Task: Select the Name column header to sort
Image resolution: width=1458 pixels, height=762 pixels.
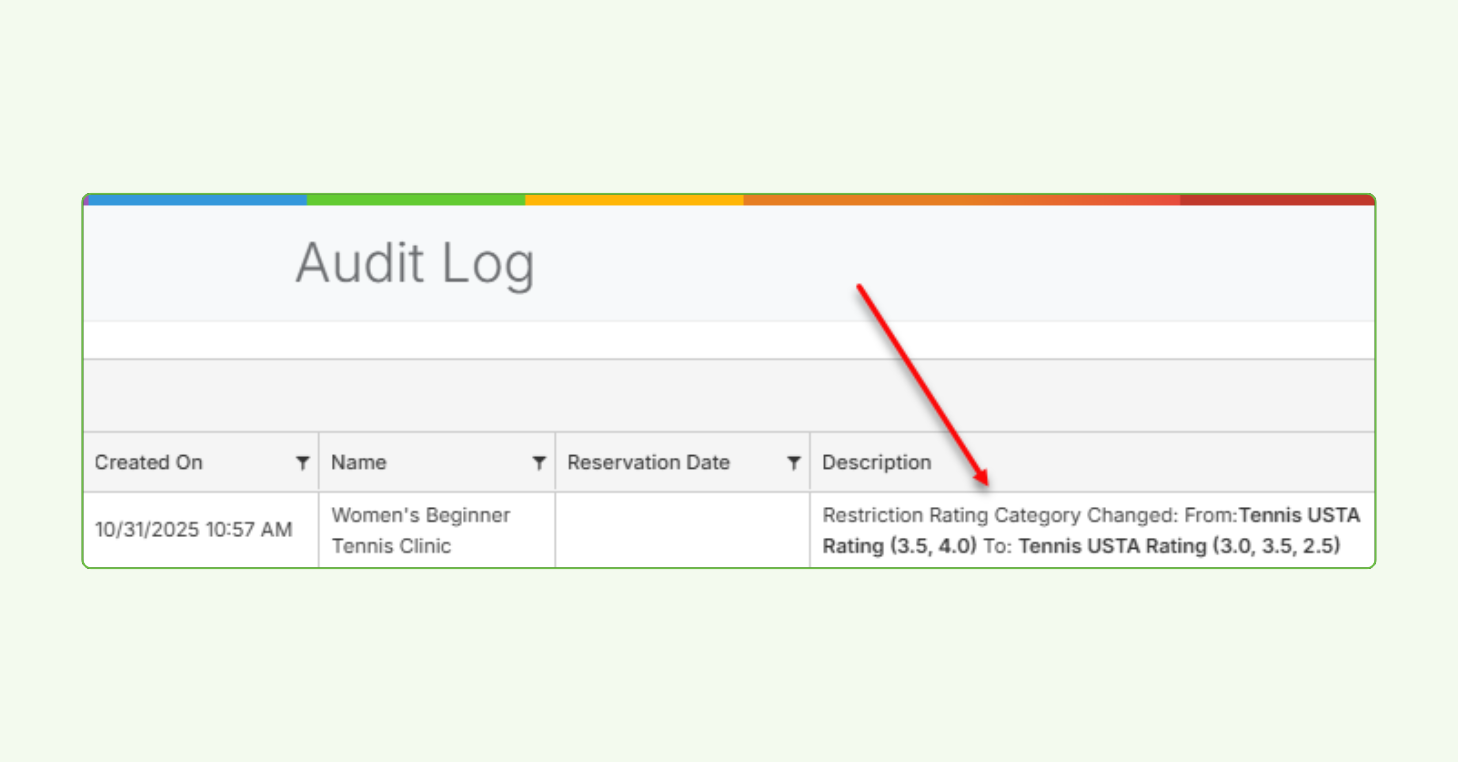Action: (x=358, y=462)
